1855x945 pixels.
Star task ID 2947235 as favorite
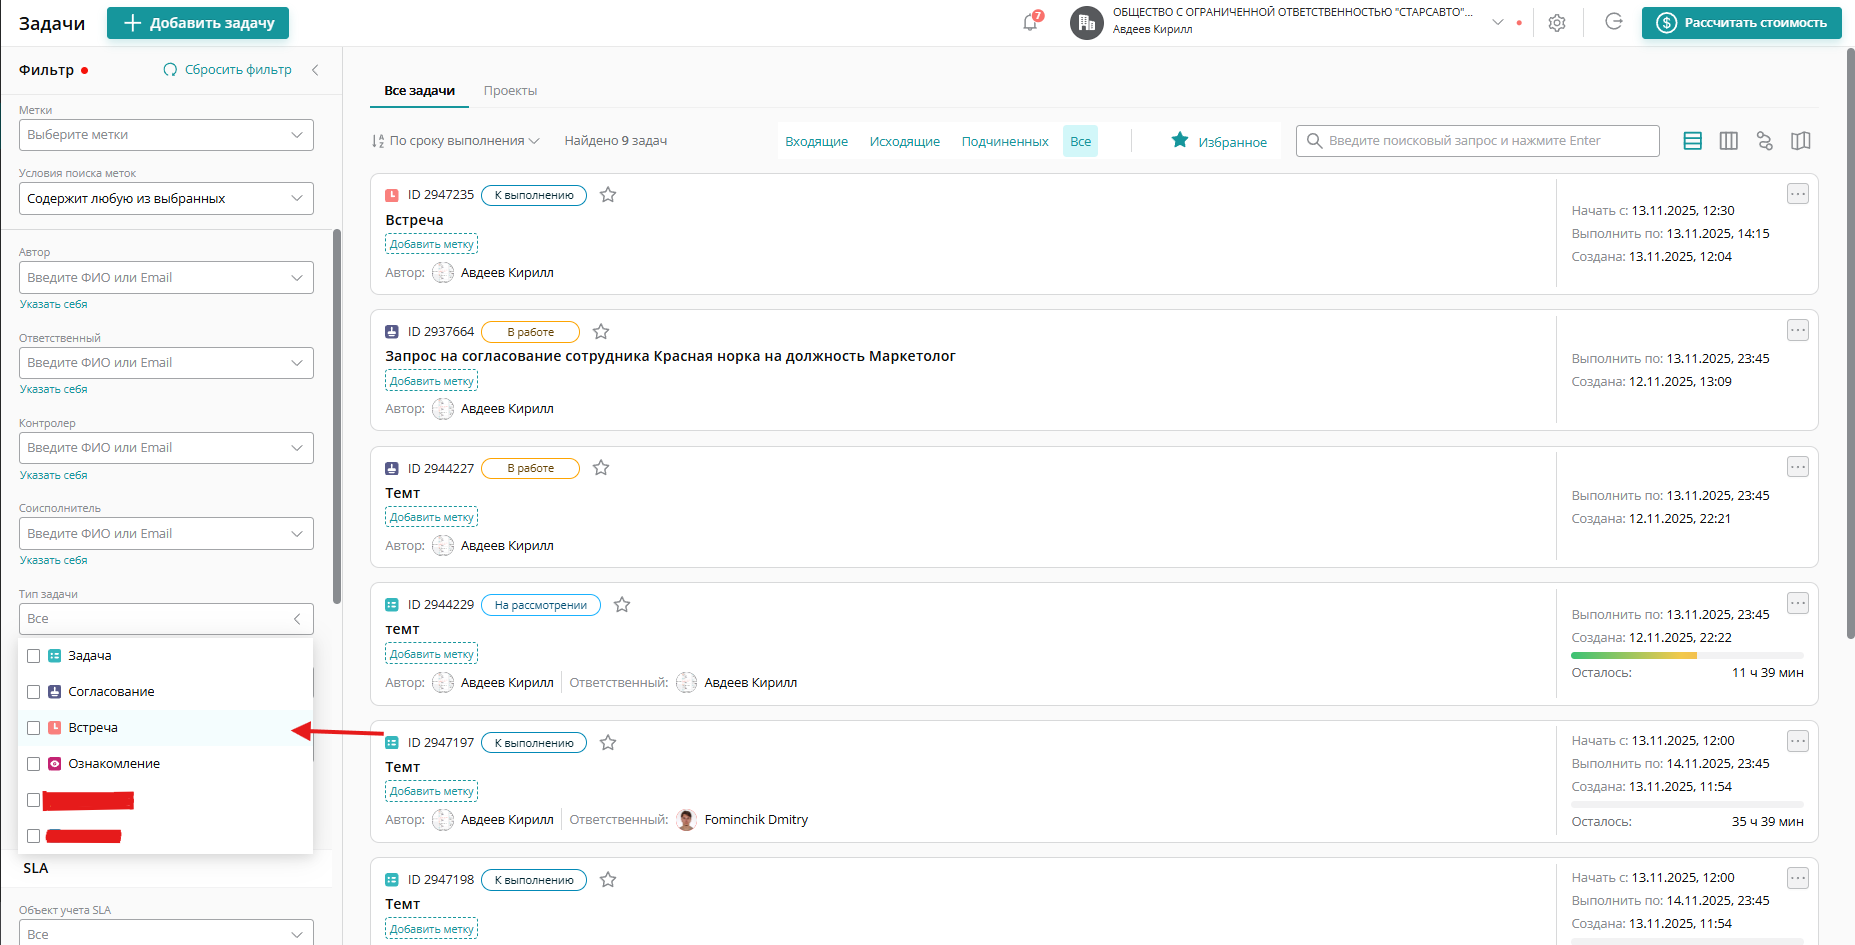[x=608, y=195]
